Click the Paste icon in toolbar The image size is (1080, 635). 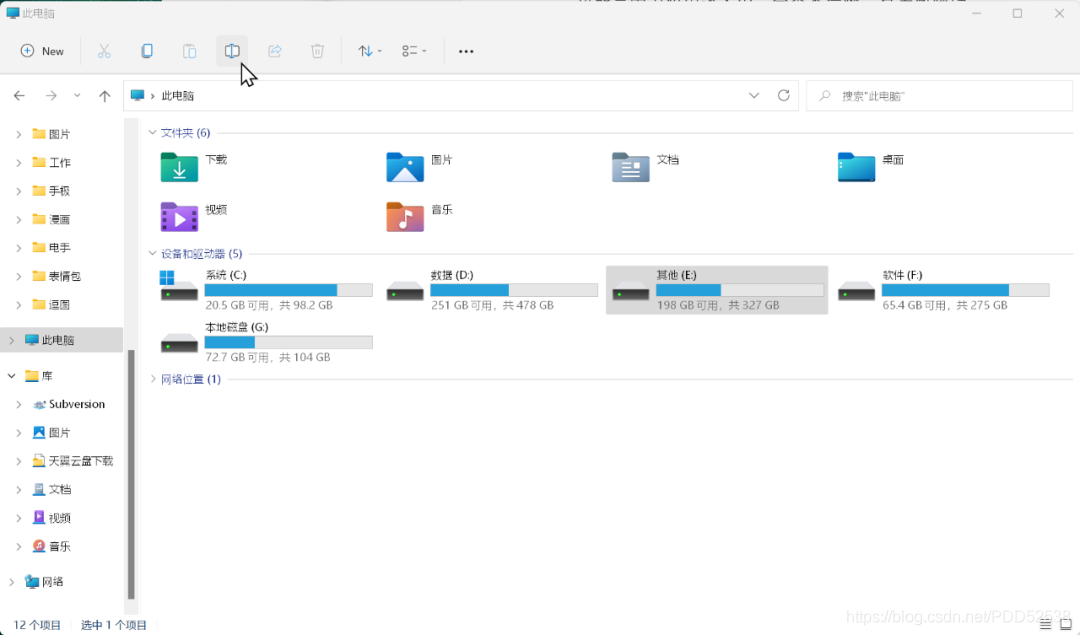[x=189, y=51]
